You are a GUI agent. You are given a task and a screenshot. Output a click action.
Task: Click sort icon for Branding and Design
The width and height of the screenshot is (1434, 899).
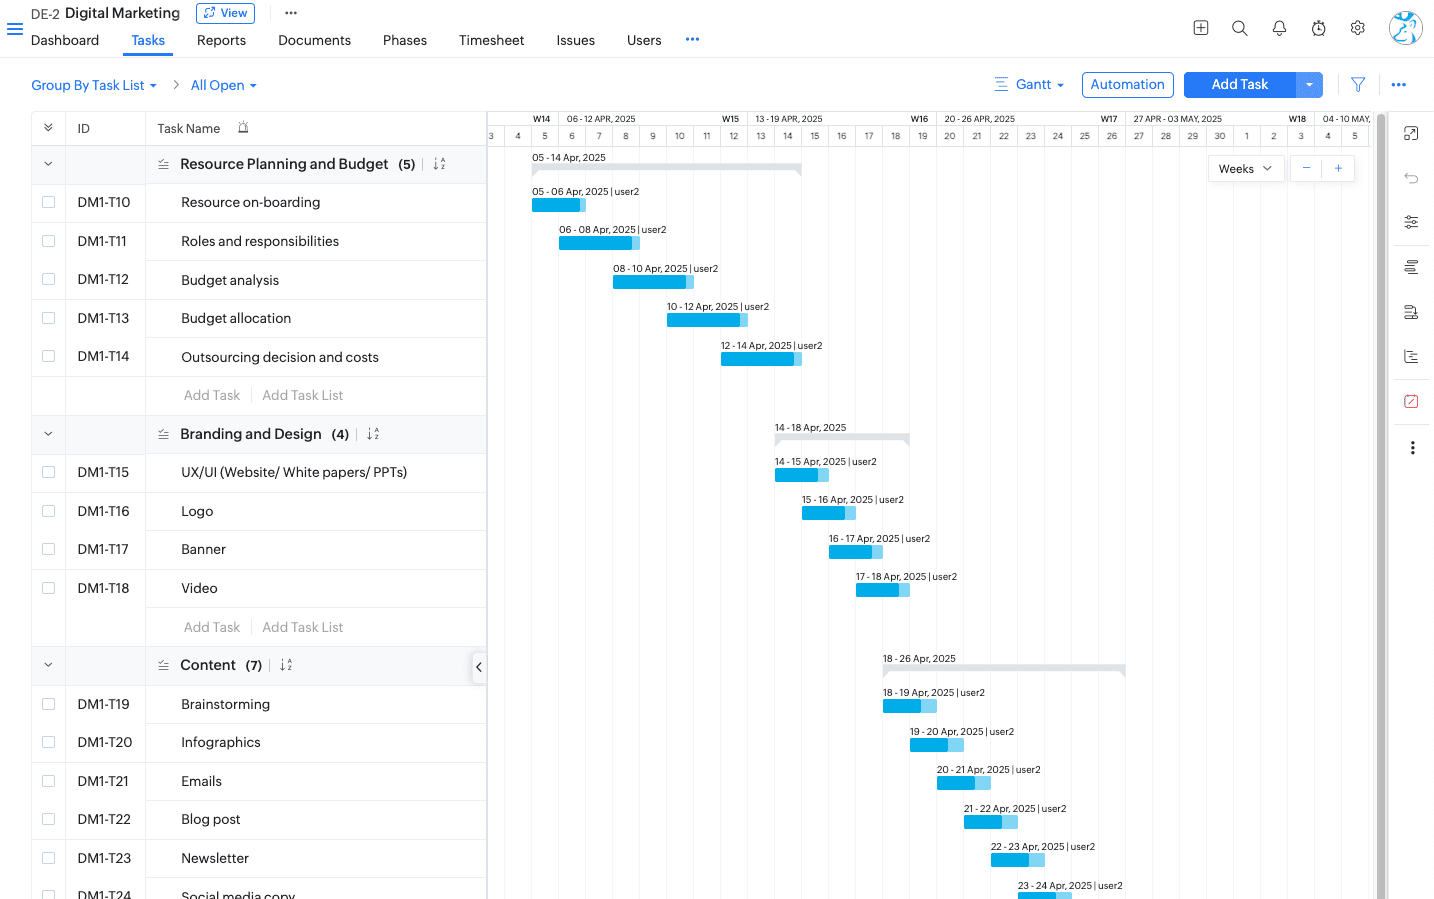(373, 434)
